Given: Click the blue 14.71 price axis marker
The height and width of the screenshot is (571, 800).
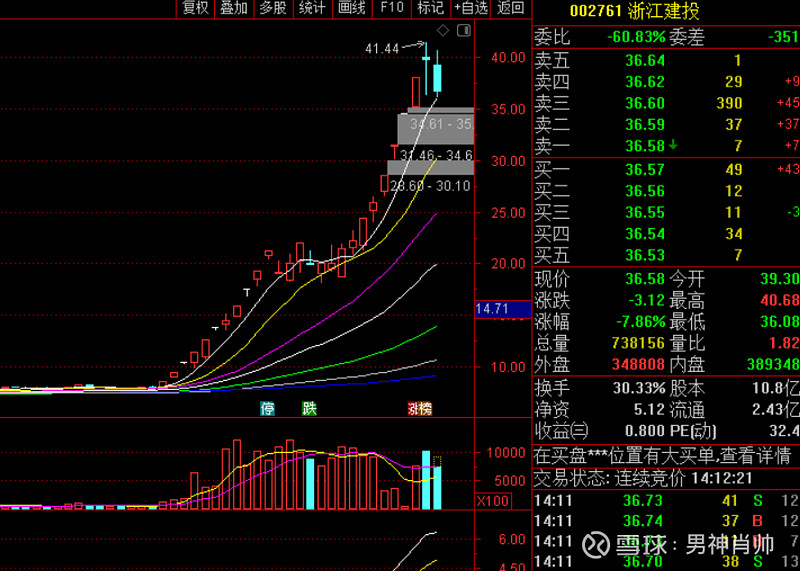Looking at the screenshot, I should pos(503,309).
